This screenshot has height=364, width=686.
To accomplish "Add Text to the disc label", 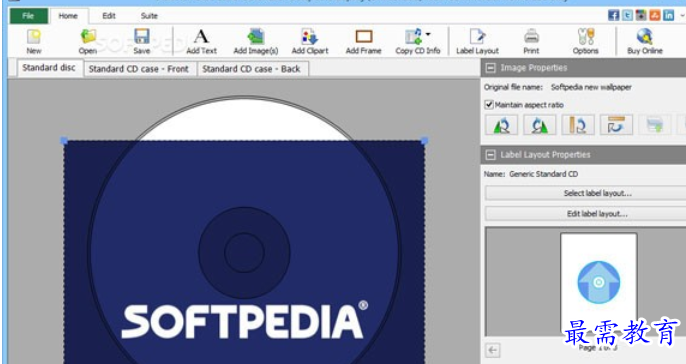I will tap(201, 42).
